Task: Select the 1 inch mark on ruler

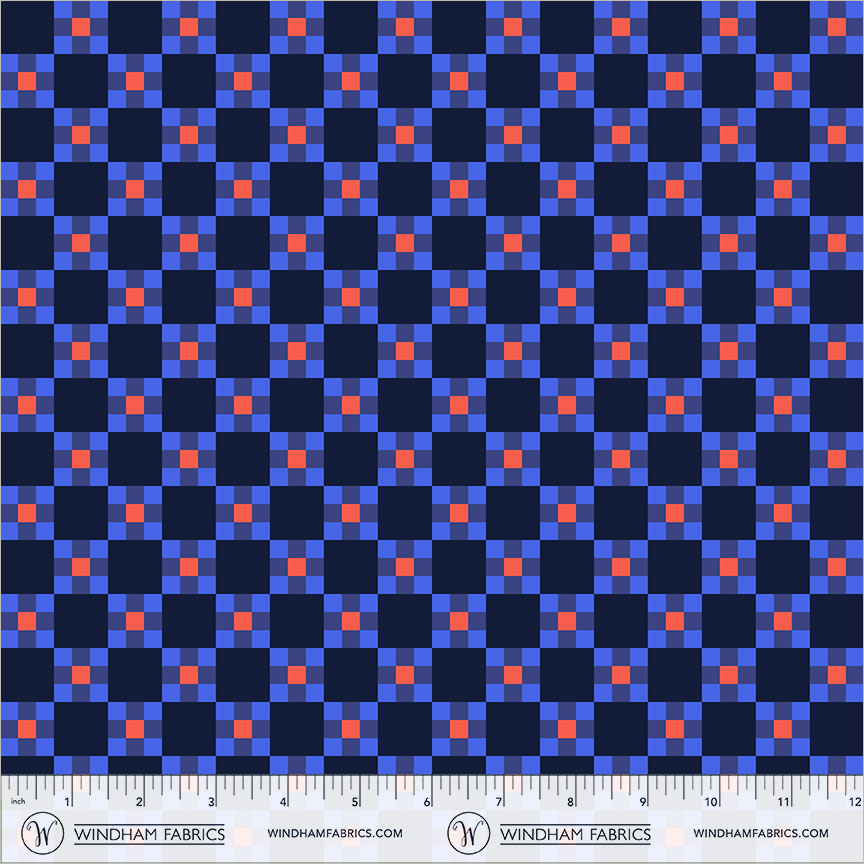Action: [67, 802]
